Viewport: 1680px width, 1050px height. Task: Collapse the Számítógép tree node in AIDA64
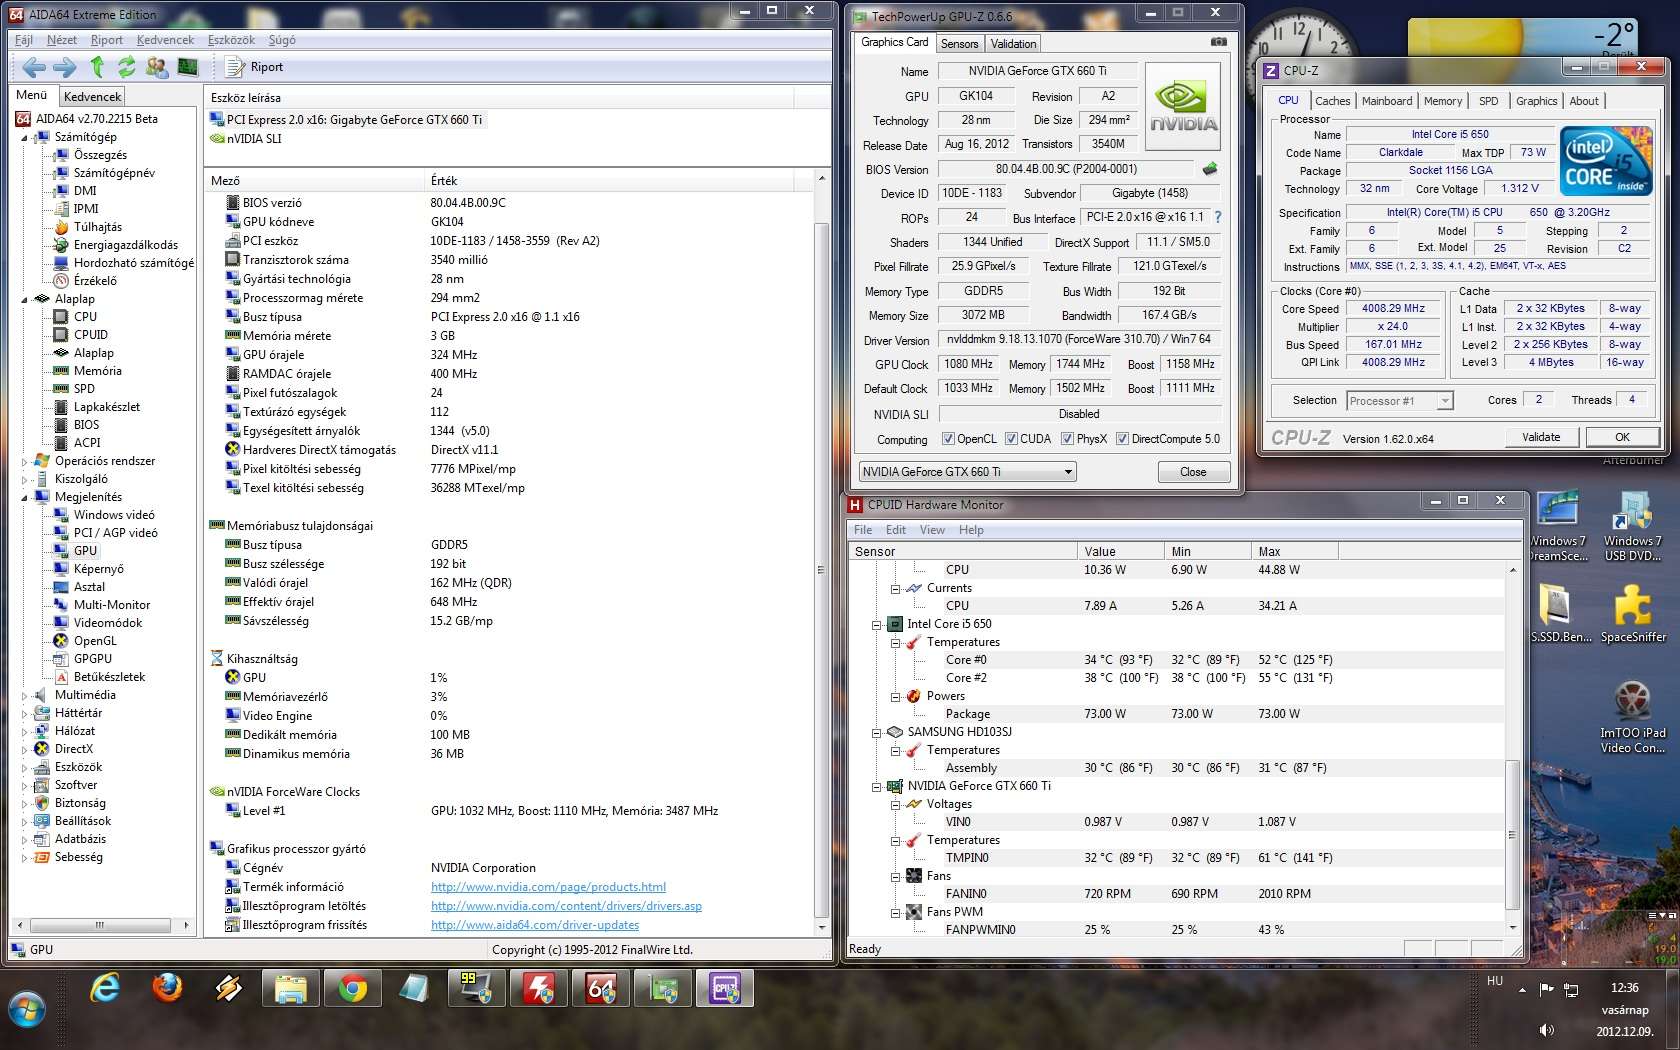tap(24, 137)
